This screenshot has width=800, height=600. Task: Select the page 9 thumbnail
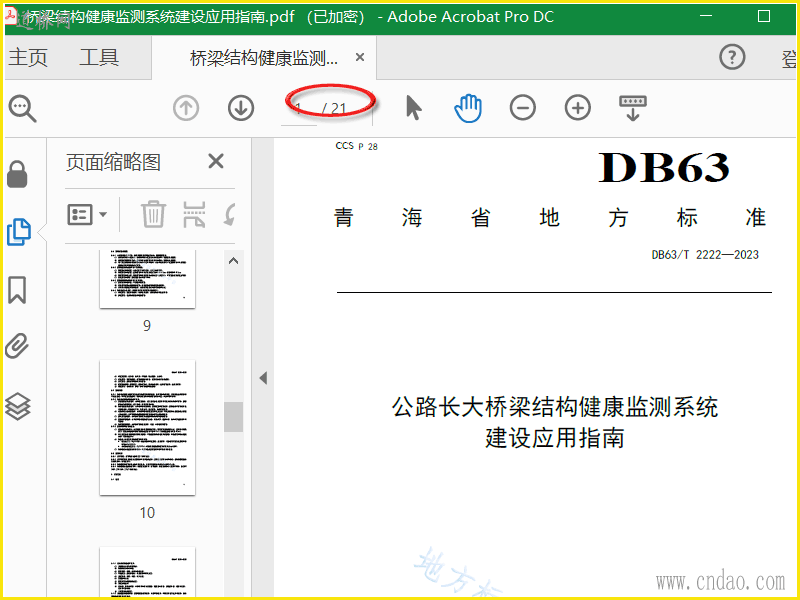147,279
